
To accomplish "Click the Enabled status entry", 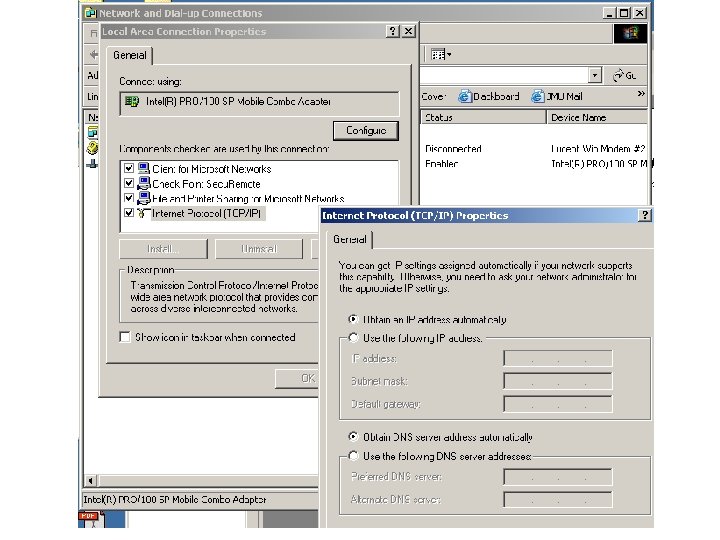I will 441,164.
